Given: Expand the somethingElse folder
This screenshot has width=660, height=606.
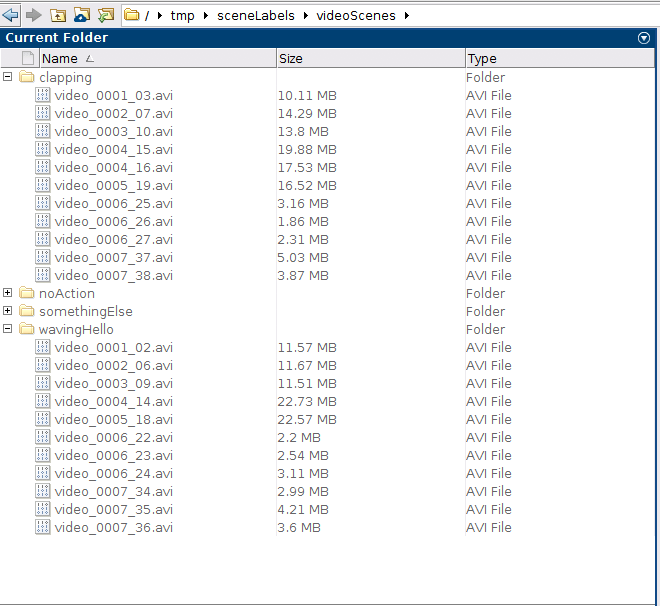Looking at the screenshot, I should tap(8, 311).
